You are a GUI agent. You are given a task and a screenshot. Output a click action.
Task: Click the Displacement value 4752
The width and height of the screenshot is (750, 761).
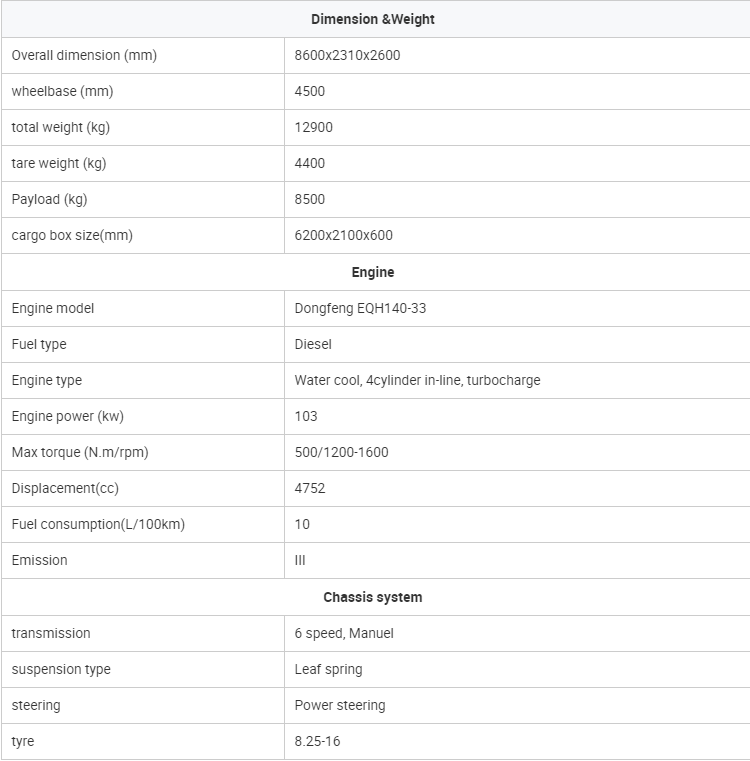click(310, 488)
